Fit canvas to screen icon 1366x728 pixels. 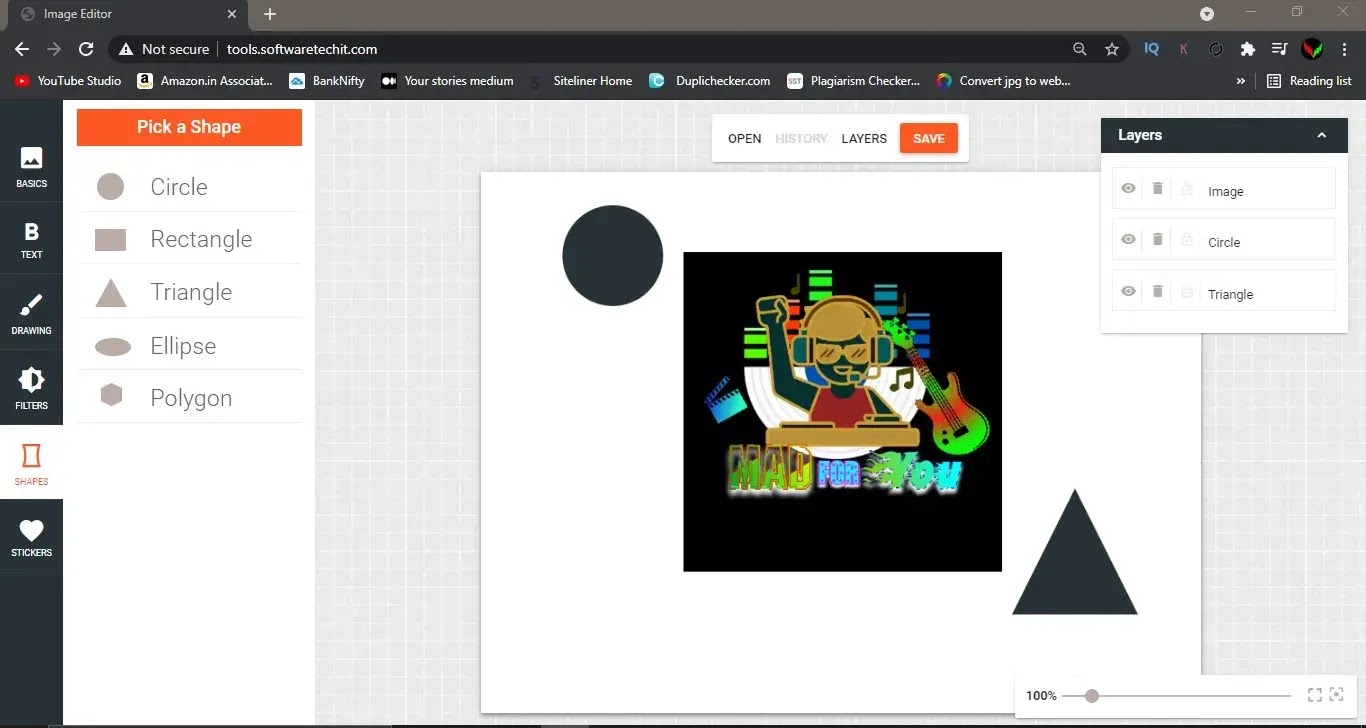[x=1315, y=695]
